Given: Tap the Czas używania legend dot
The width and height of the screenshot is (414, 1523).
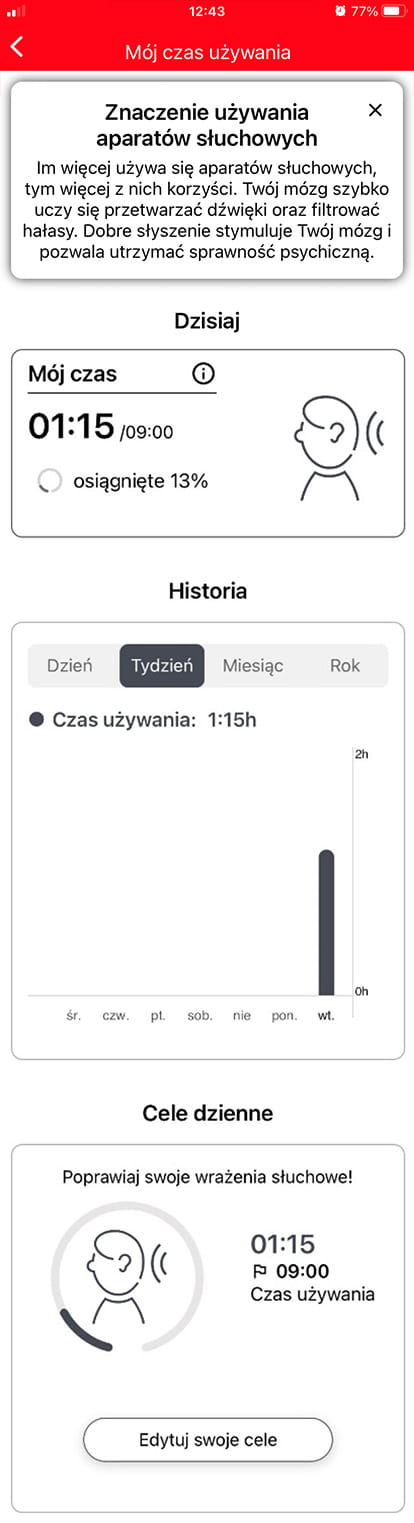Looking at the screenshot, I should (36, 718).
